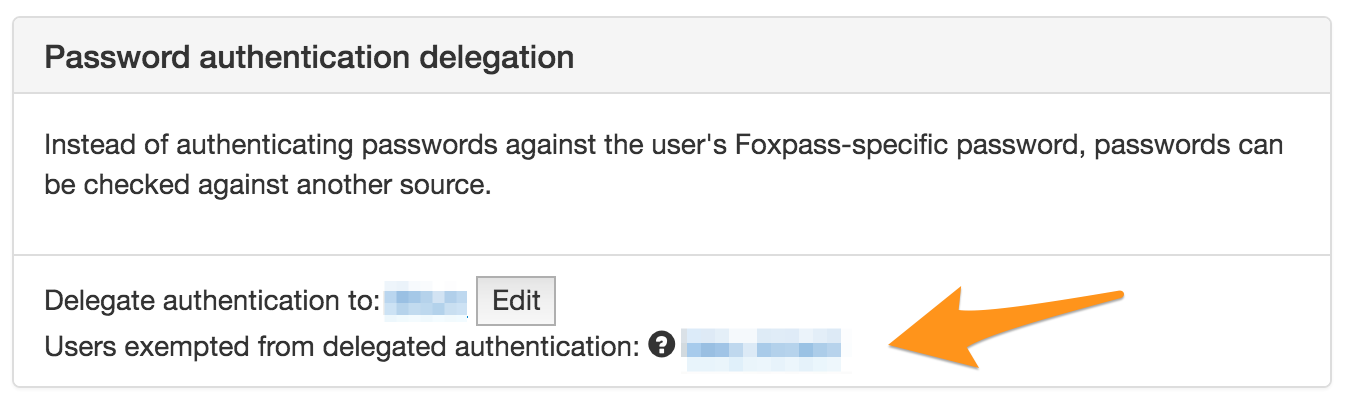Open the question mark help icon

pos(659,346)
